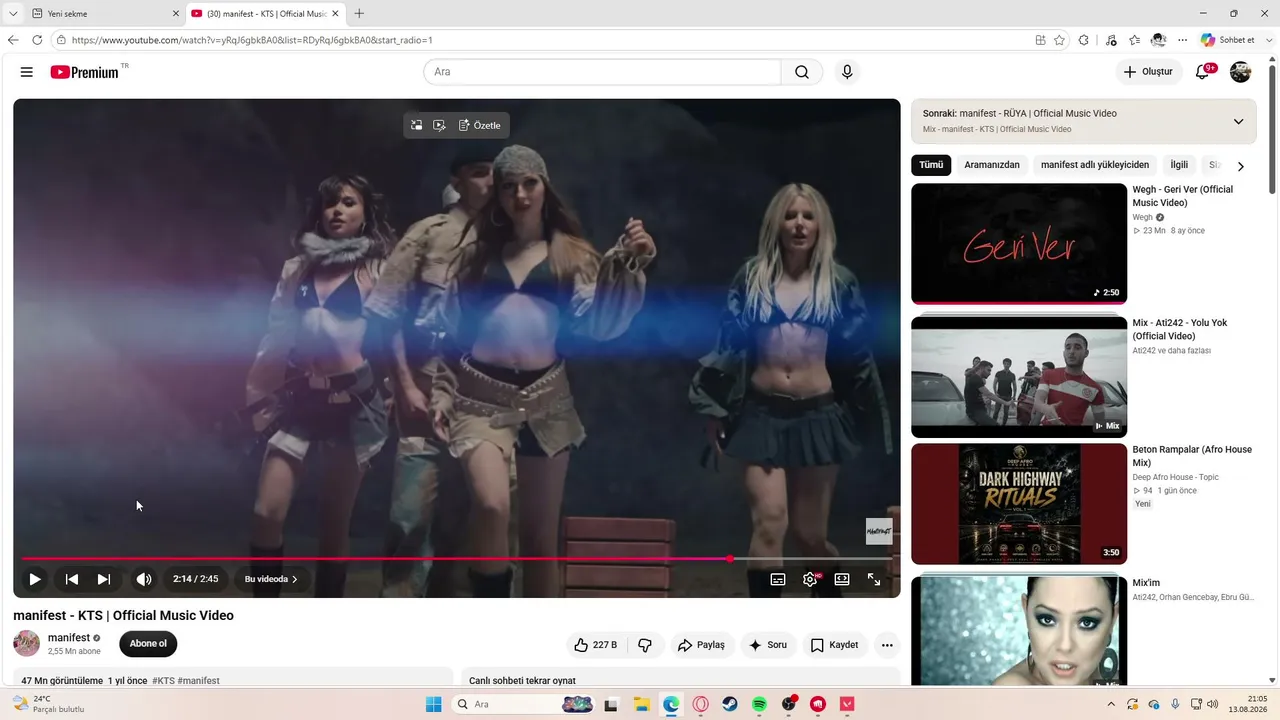The image size is (1280, 720).
Task: Open Spotify from the taskbar
Action: pyautogui.click(x=759, y=704)
